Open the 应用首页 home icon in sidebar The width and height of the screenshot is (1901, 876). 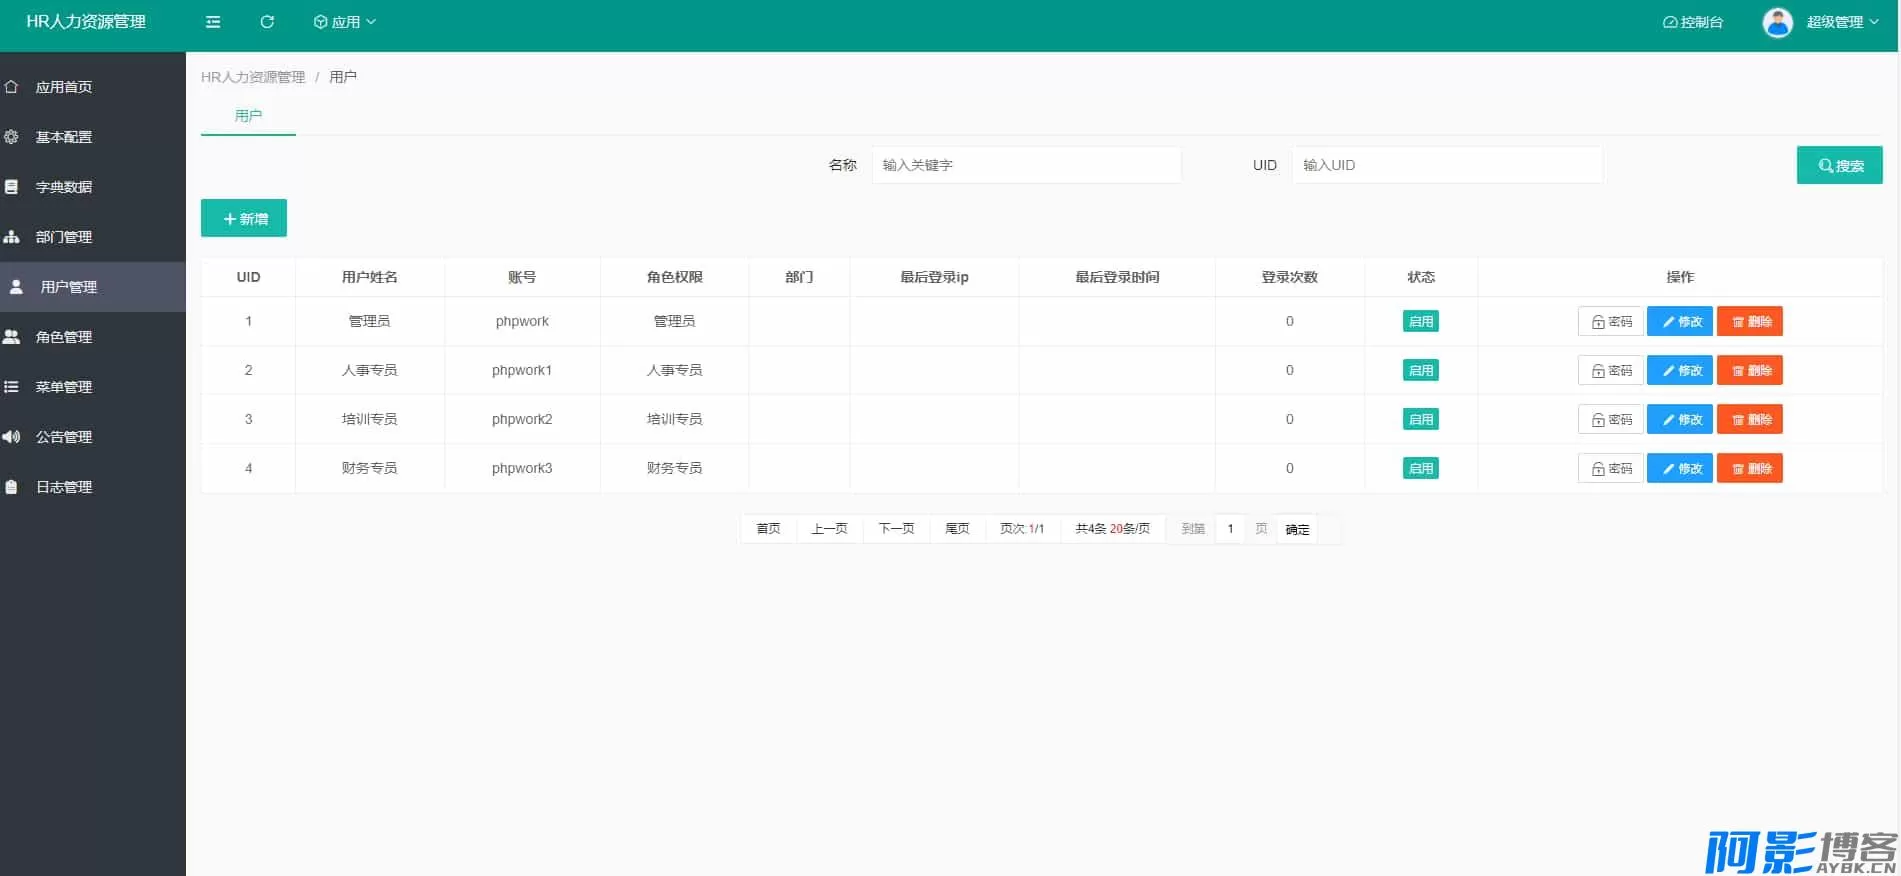tap(12, 87)
